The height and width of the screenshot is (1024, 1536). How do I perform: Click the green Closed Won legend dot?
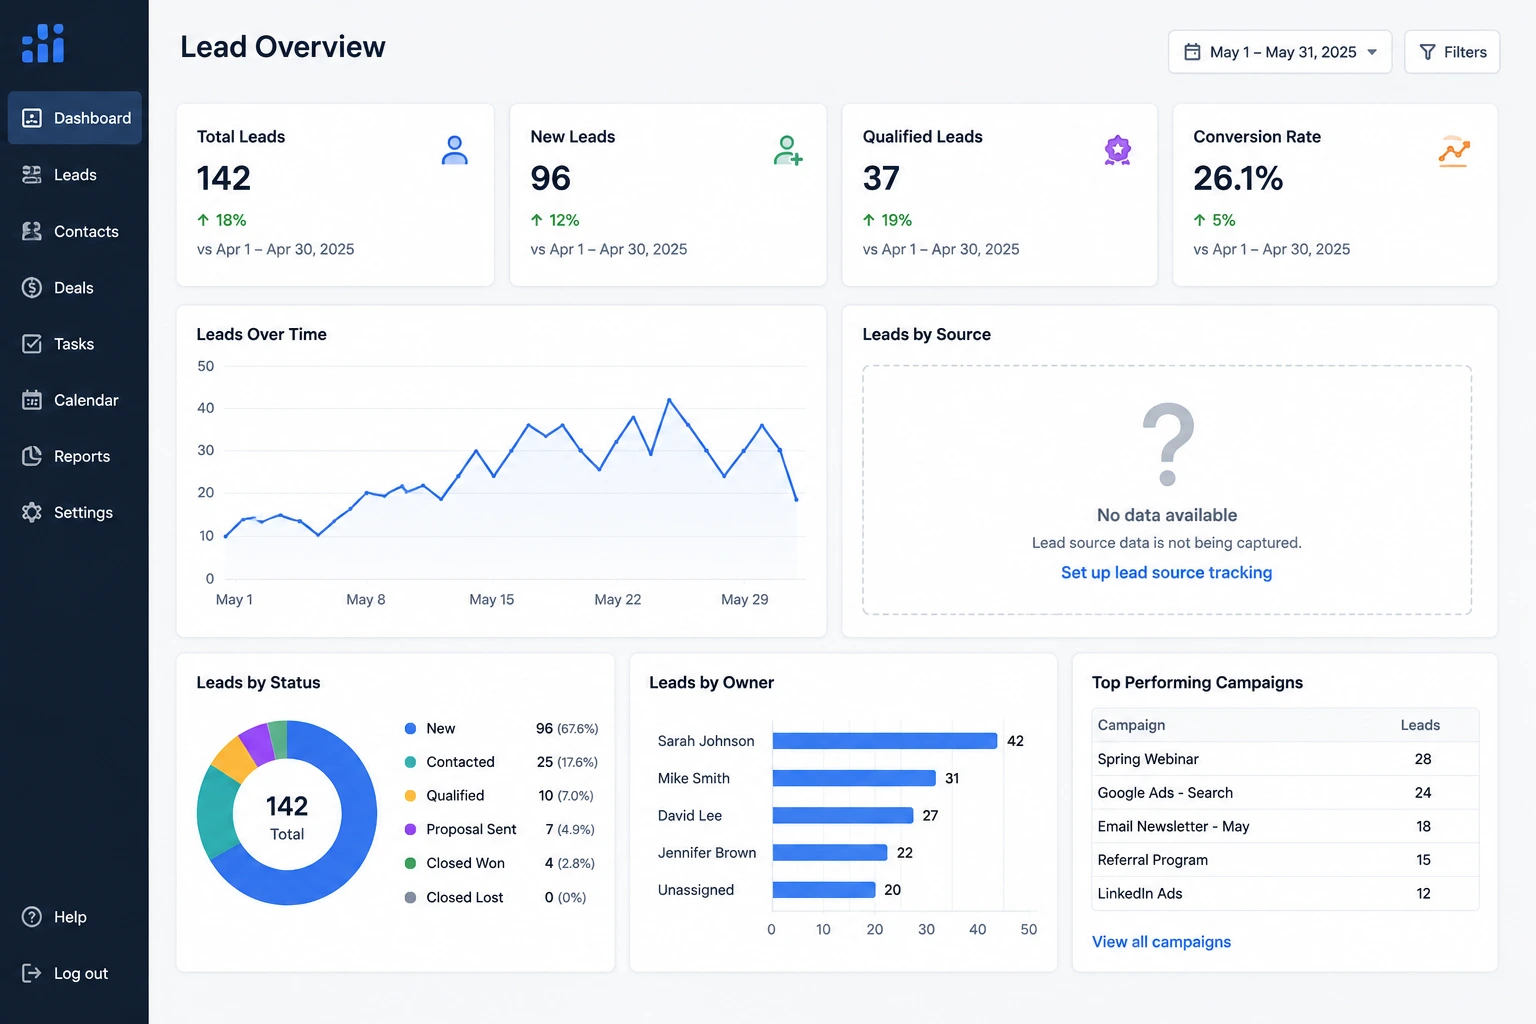click(410, 863)
